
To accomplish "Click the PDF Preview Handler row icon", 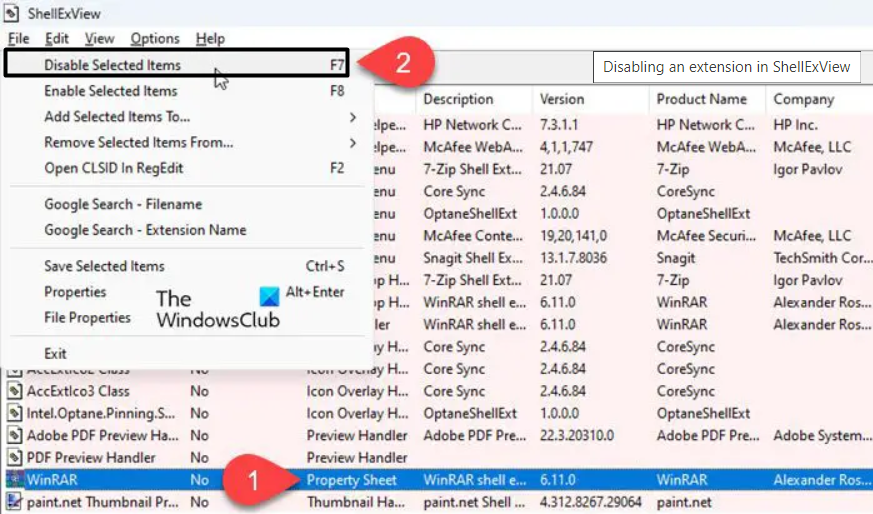I will pyautogui.click(x=15, y=457).
